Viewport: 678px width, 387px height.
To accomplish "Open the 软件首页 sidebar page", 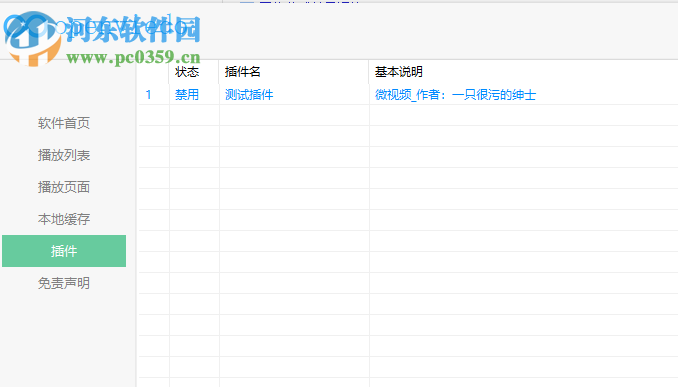I will 64,123.
